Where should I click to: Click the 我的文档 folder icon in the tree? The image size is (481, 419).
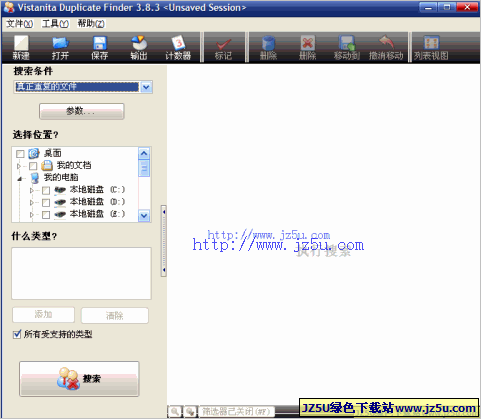pos(47,165)
